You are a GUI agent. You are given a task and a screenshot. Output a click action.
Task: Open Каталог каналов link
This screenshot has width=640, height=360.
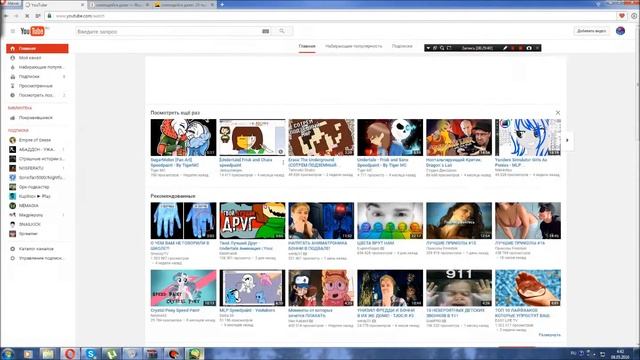[36, 249]
